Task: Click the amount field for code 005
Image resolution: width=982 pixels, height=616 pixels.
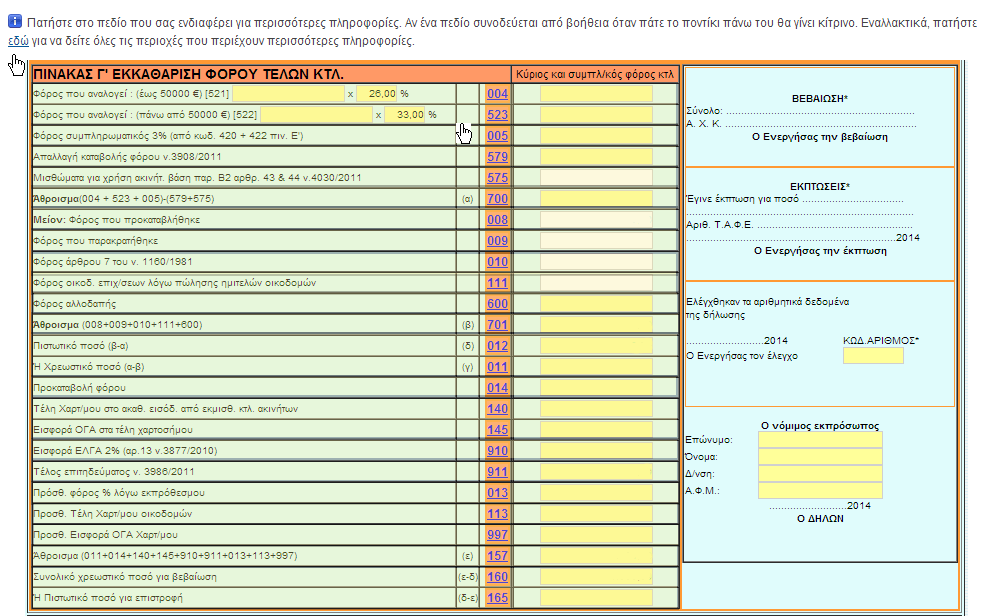Action: [596, 136]
